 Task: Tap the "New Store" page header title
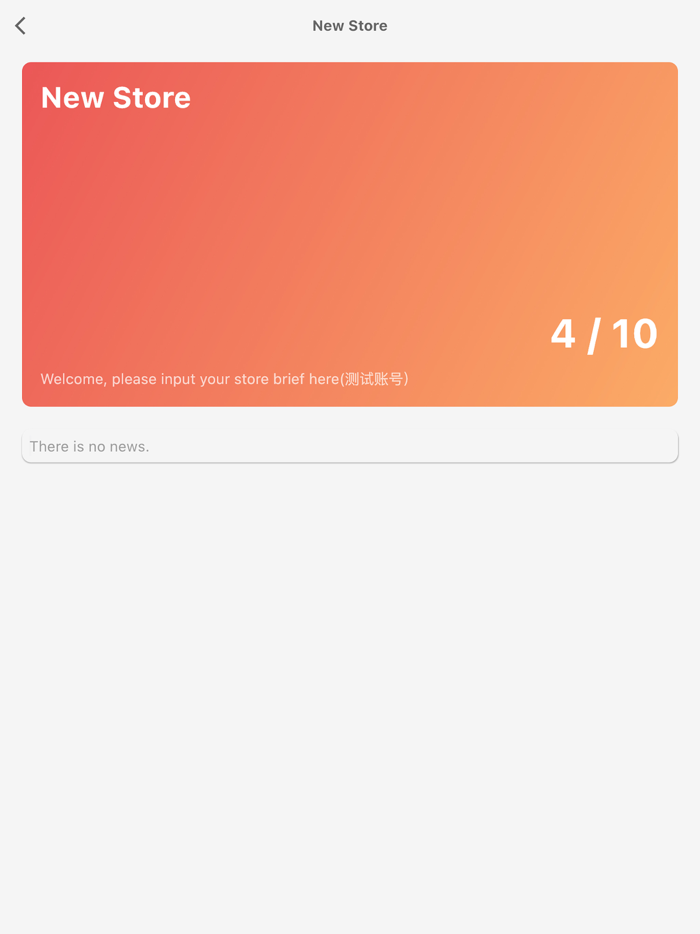pyautogui.click(x=350, y=26)
